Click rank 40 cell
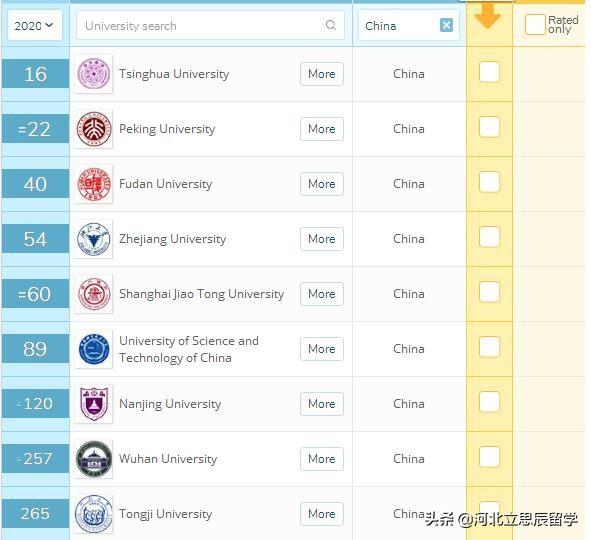 pos(35,184)
